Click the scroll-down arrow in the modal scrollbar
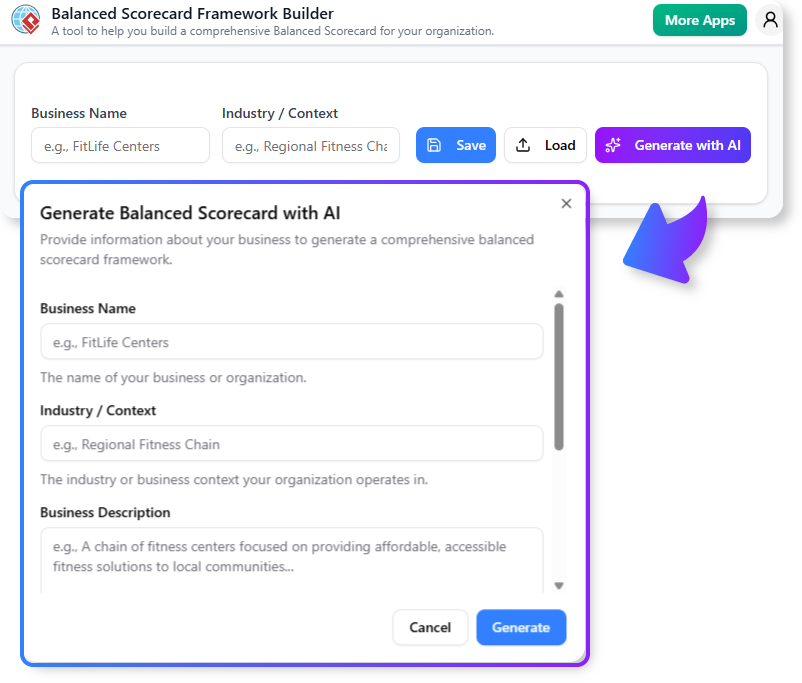802x683 pixels. point(559,585)
